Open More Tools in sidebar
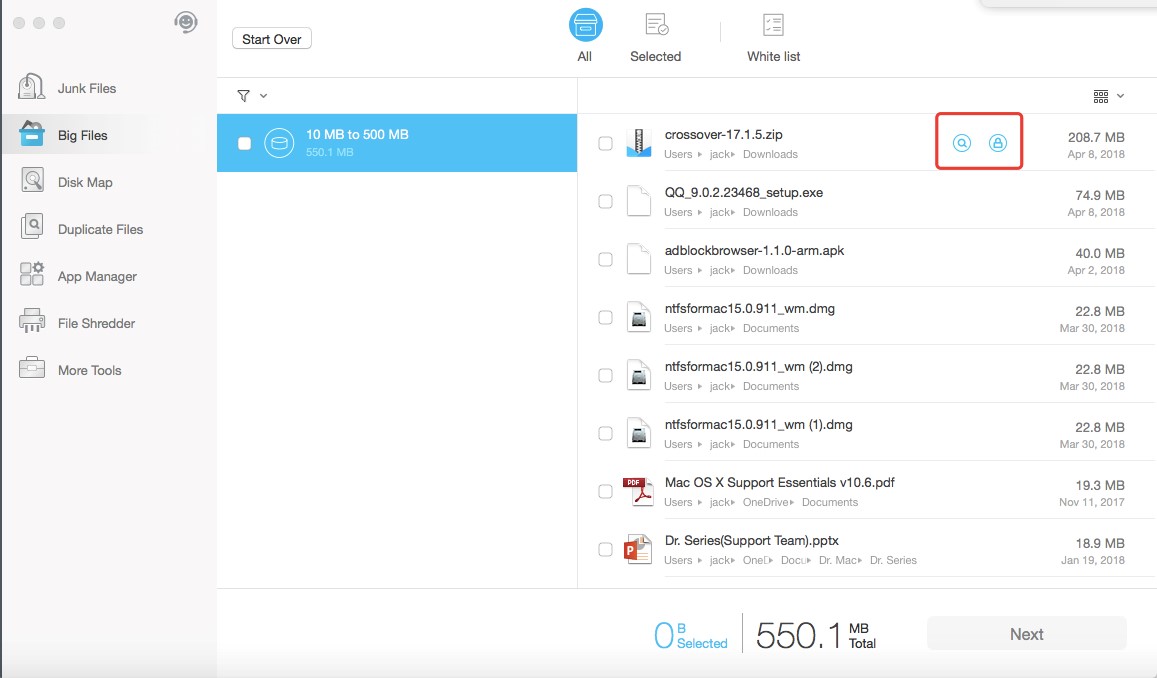 tap(89, 370)
